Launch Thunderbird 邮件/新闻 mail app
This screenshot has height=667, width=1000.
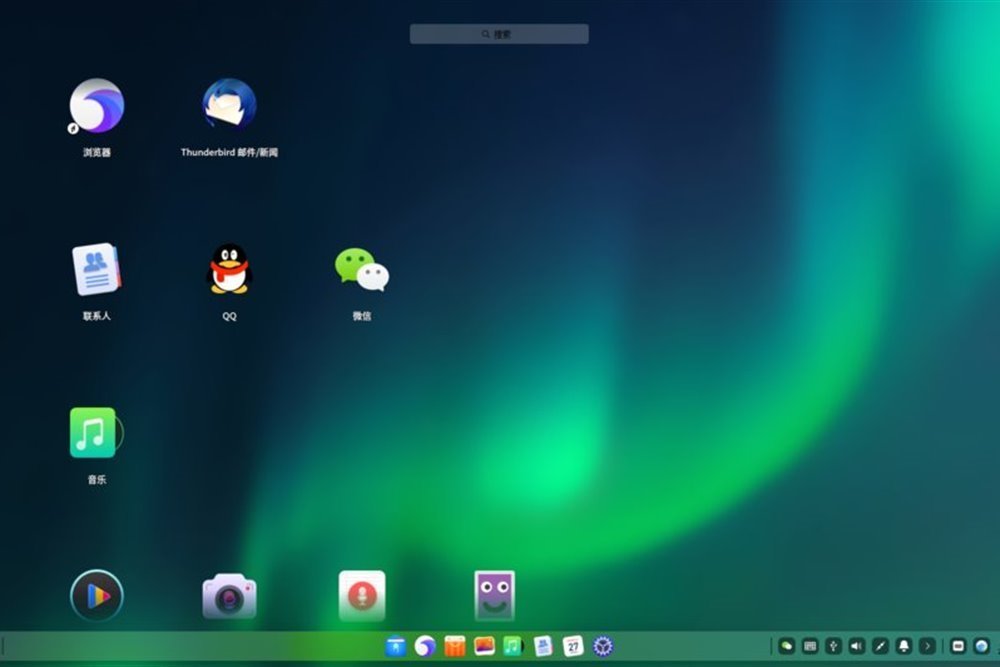coord(229,105)
